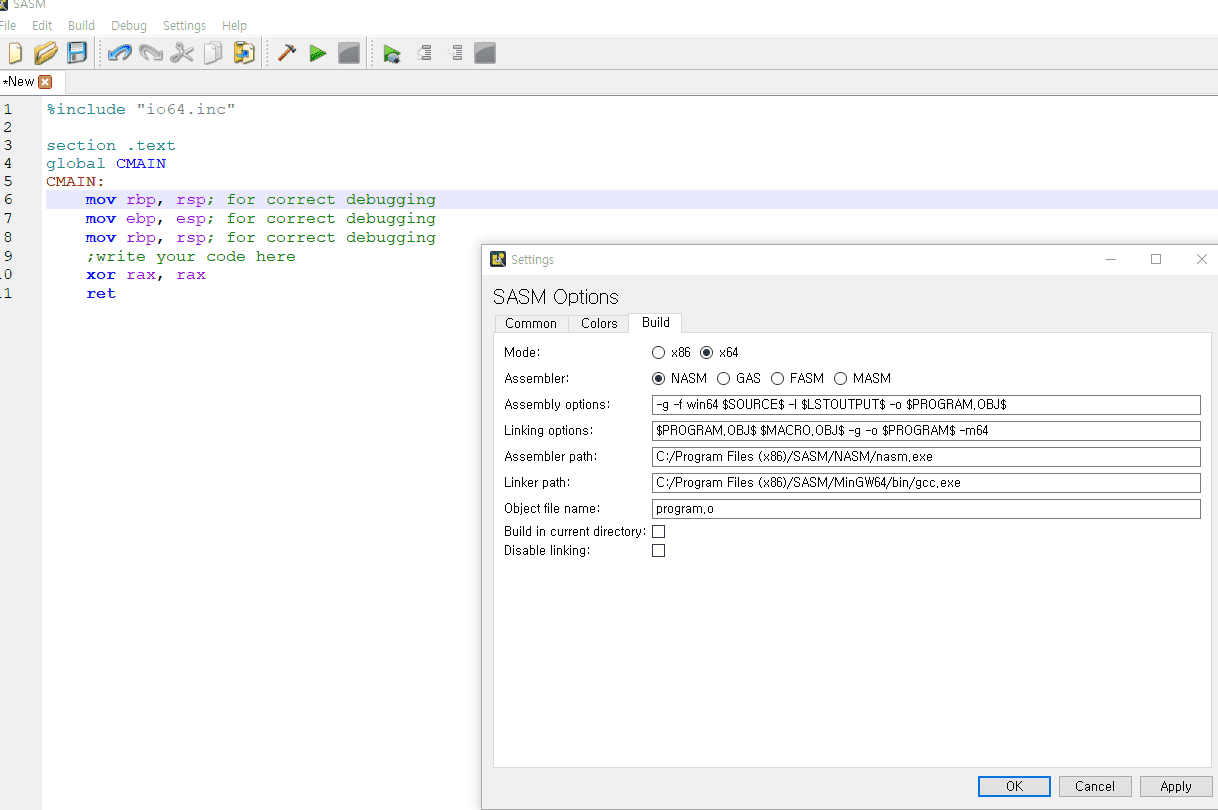The width and height of the screenshot is (1218, 810).
Task: Click the highlighted 'mov rbp, rsp' line 6
Action: pos(261,199)
